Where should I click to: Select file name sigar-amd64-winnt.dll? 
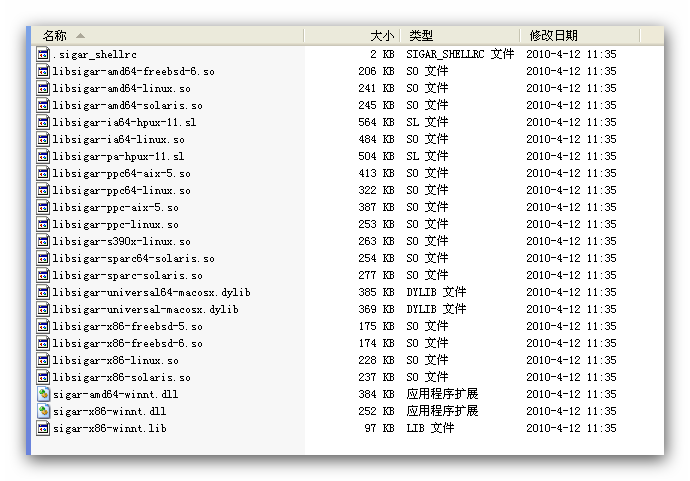[x=115, y=394]
